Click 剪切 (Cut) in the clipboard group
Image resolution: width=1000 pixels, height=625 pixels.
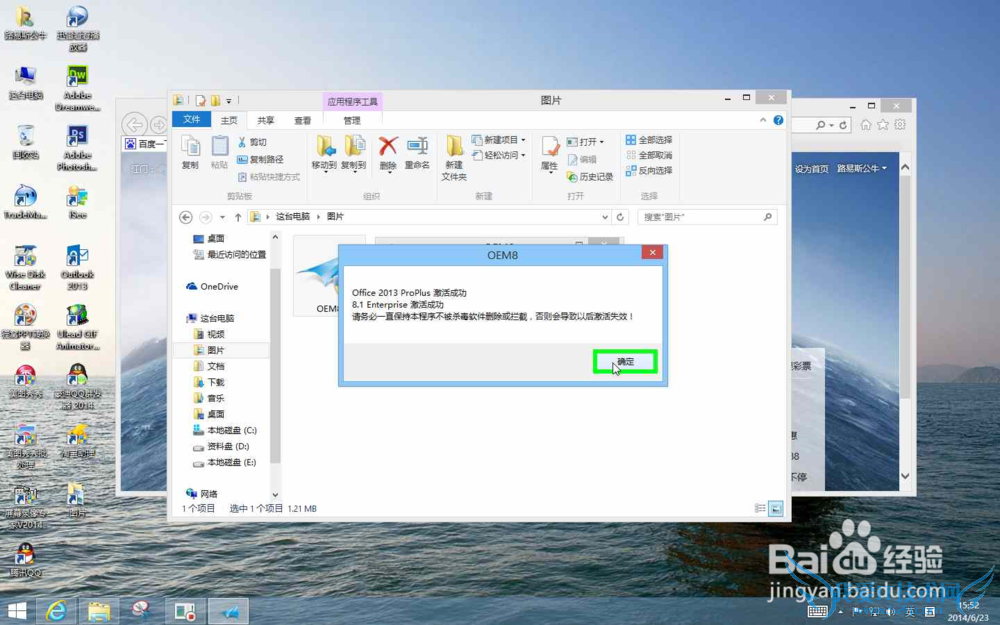252,142
